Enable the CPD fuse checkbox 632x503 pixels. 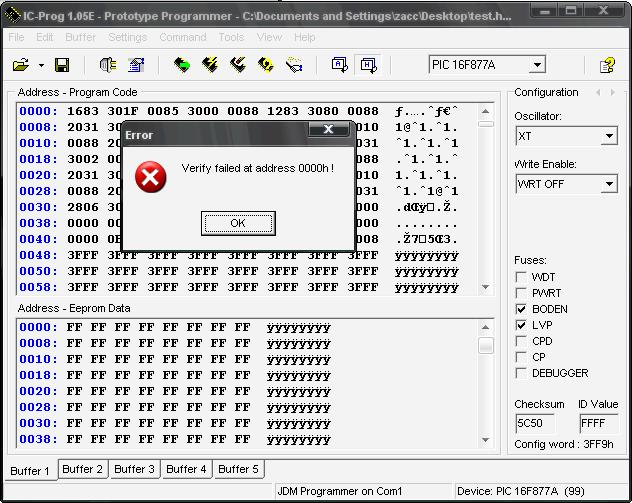click(x=521, y=341)
